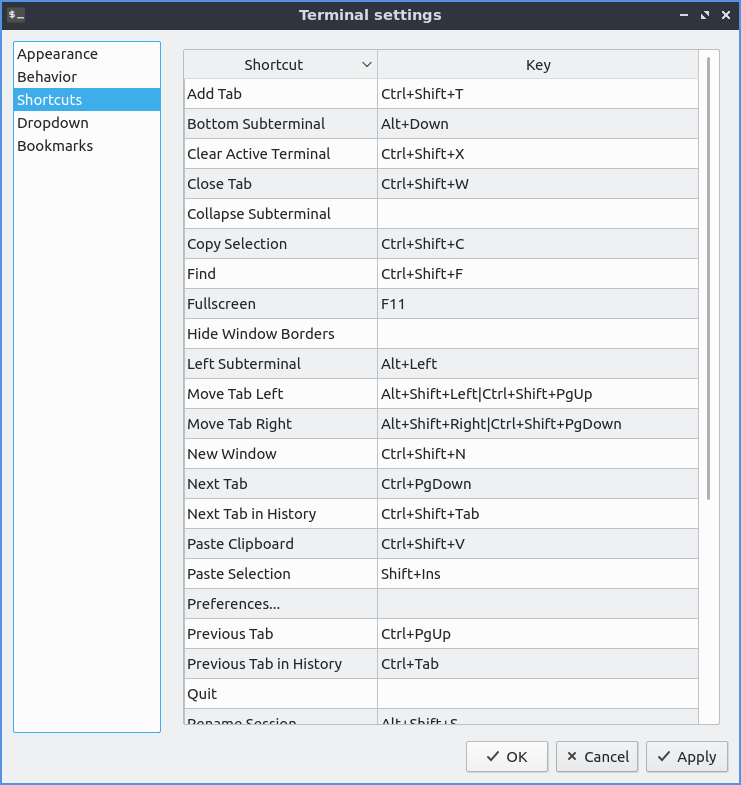741x785 pixels.
Task: Select Shortcuts in the sidebar list
Action: tap(50, 100)
